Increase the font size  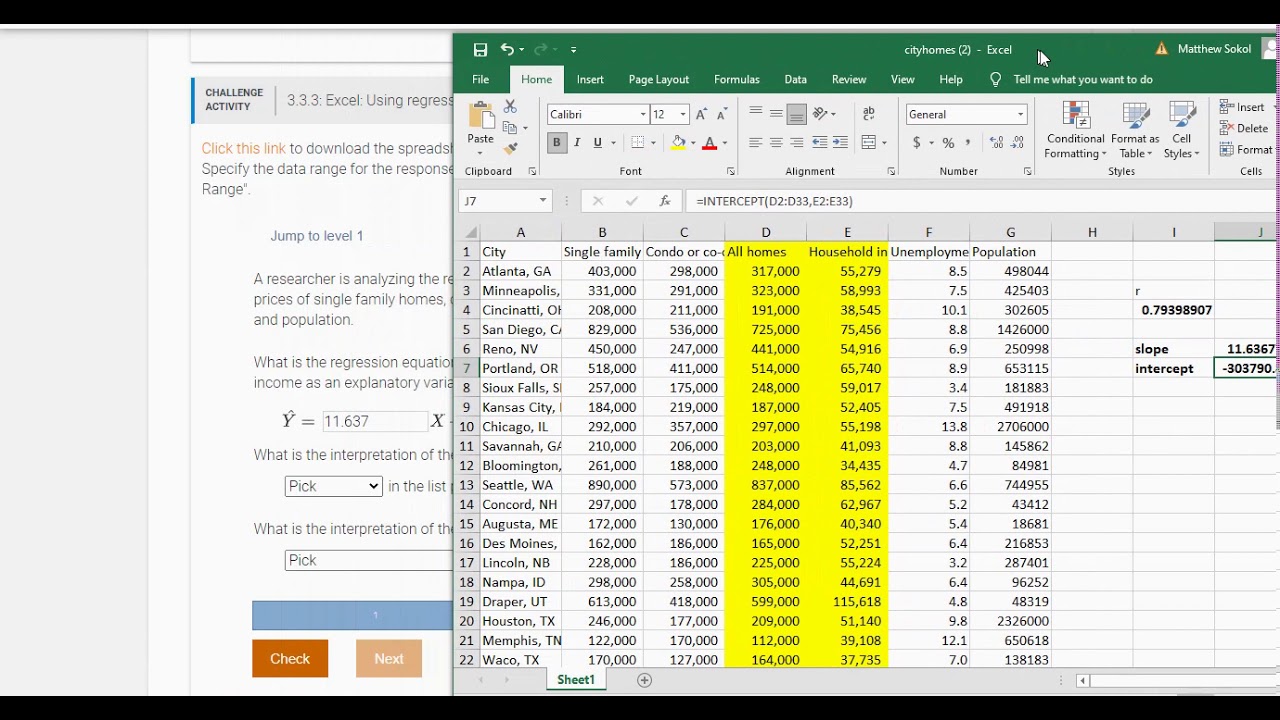click(701, 115)
